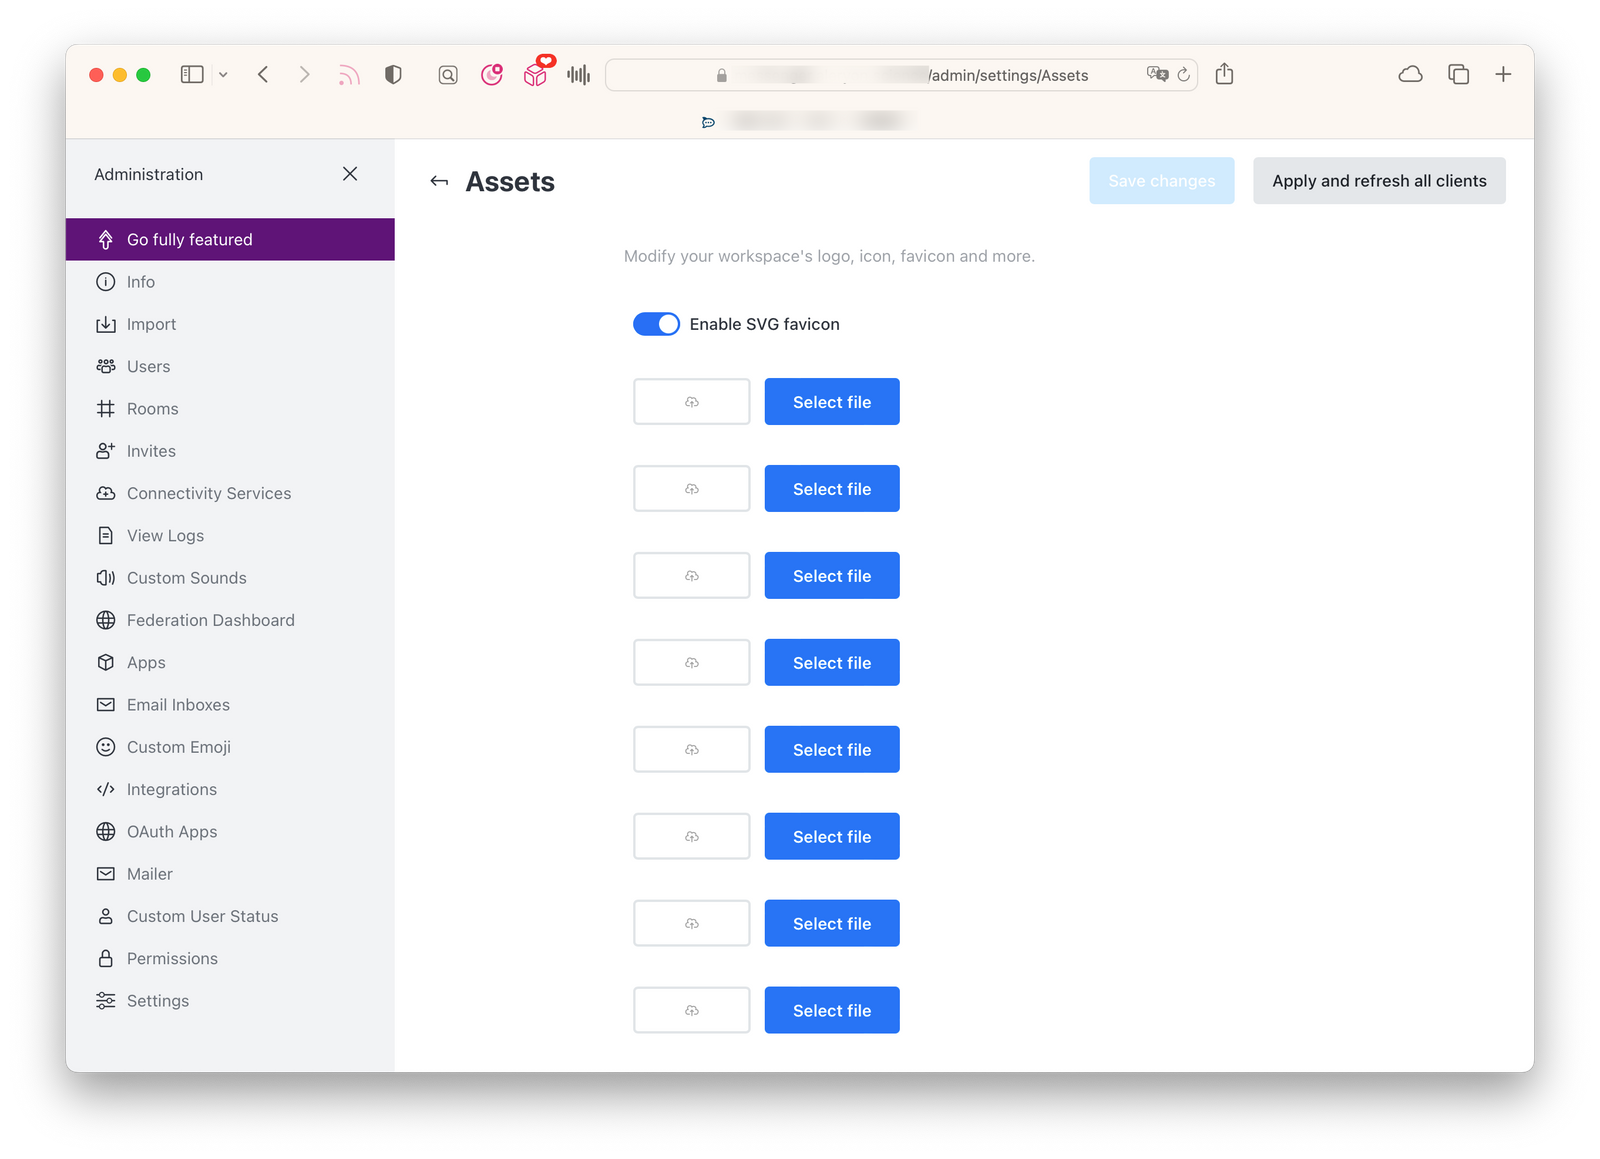1600x1159 pixels.
Task: Reload the page with the refresh icon
Action: [1184, 75]
